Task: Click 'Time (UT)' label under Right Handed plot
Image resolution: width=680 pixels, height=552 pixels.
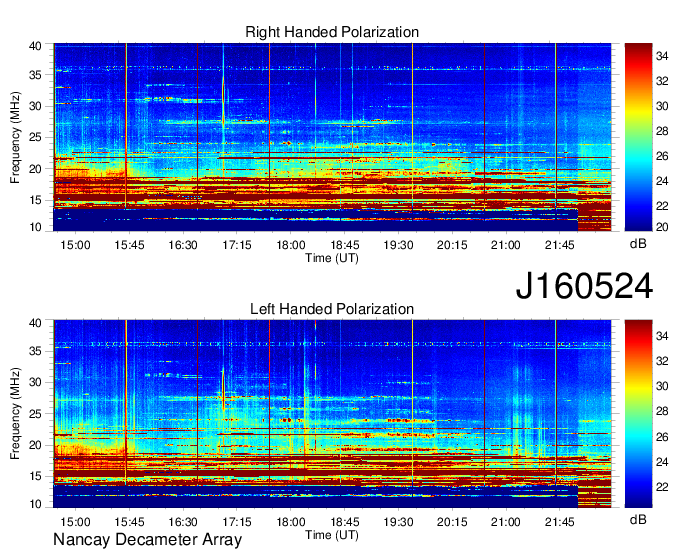Action: click(x=332, y=258)
